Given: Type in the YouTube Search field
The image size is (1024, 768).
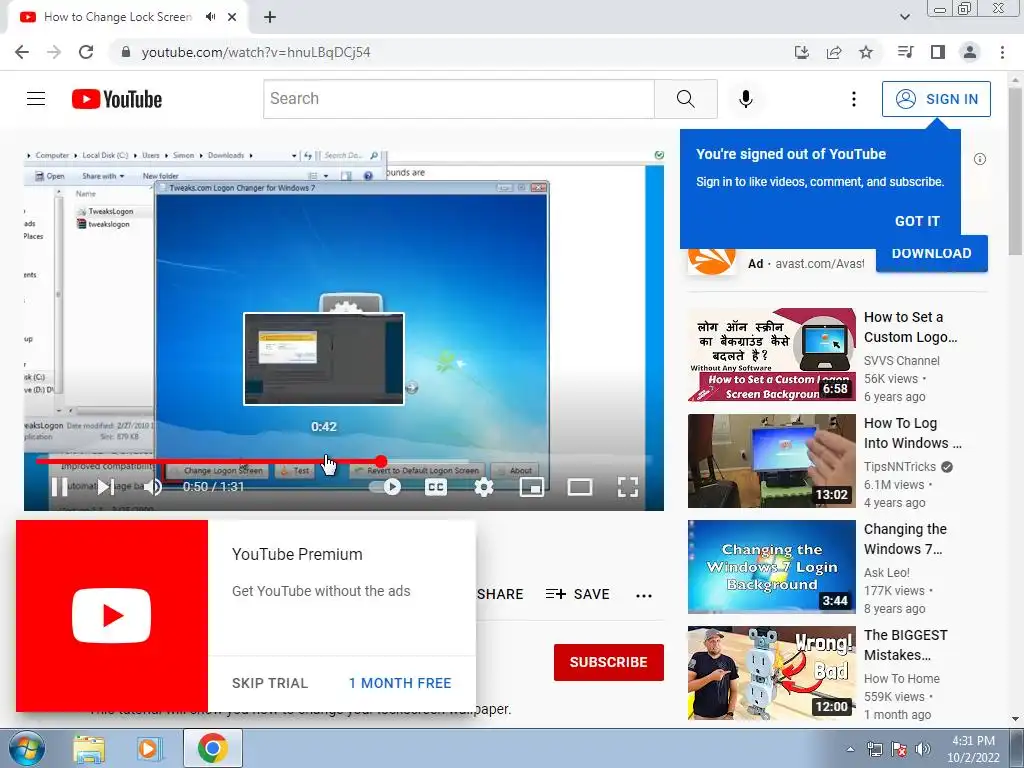Looking at the screenshot, I should [459, 99].
